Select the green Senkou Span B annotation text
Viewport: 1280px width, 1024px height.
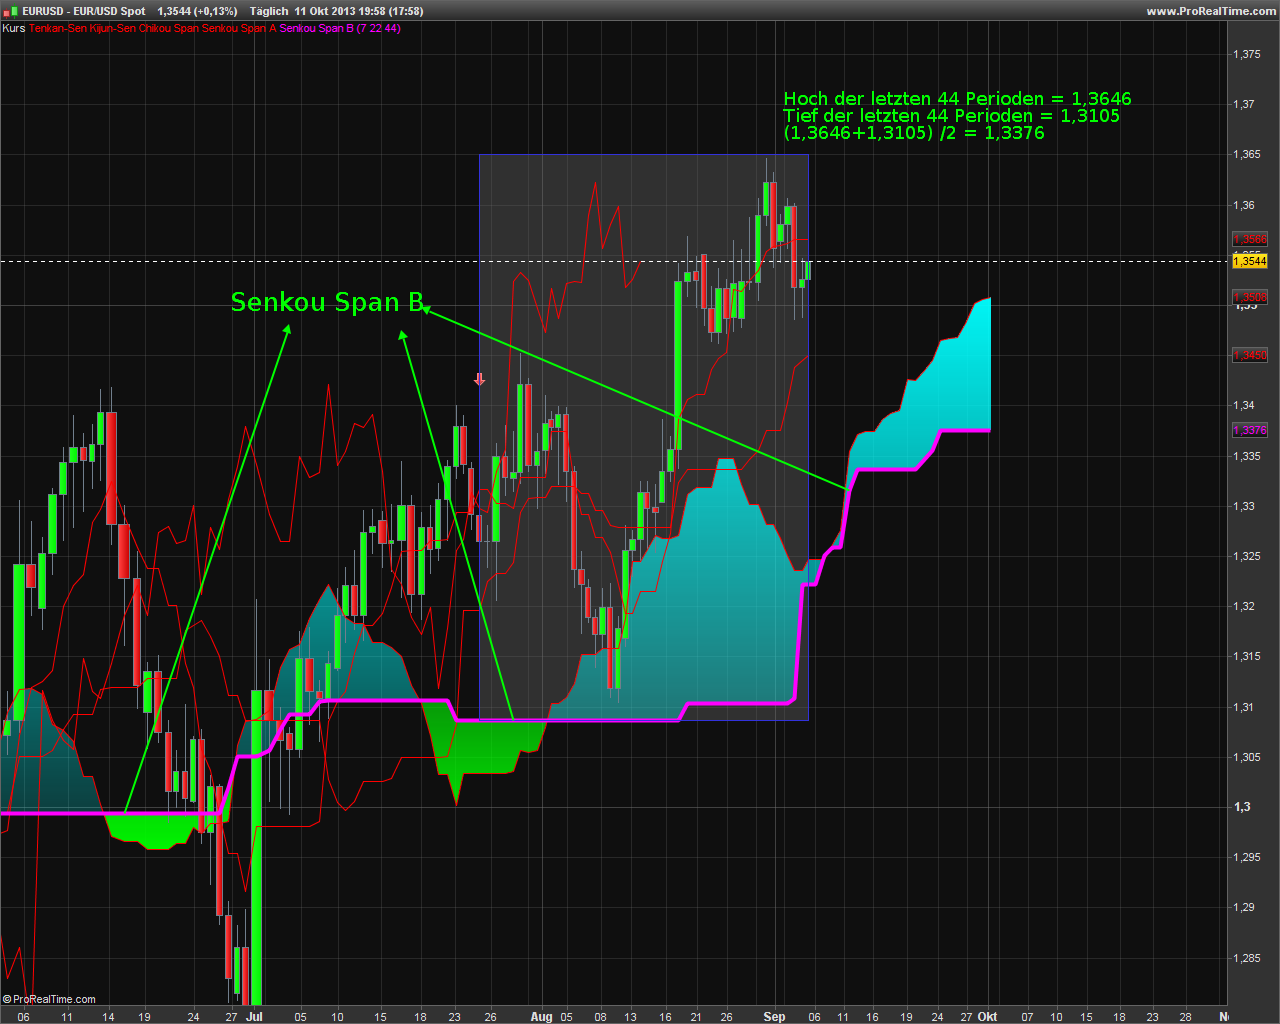(x=327, y=302)
